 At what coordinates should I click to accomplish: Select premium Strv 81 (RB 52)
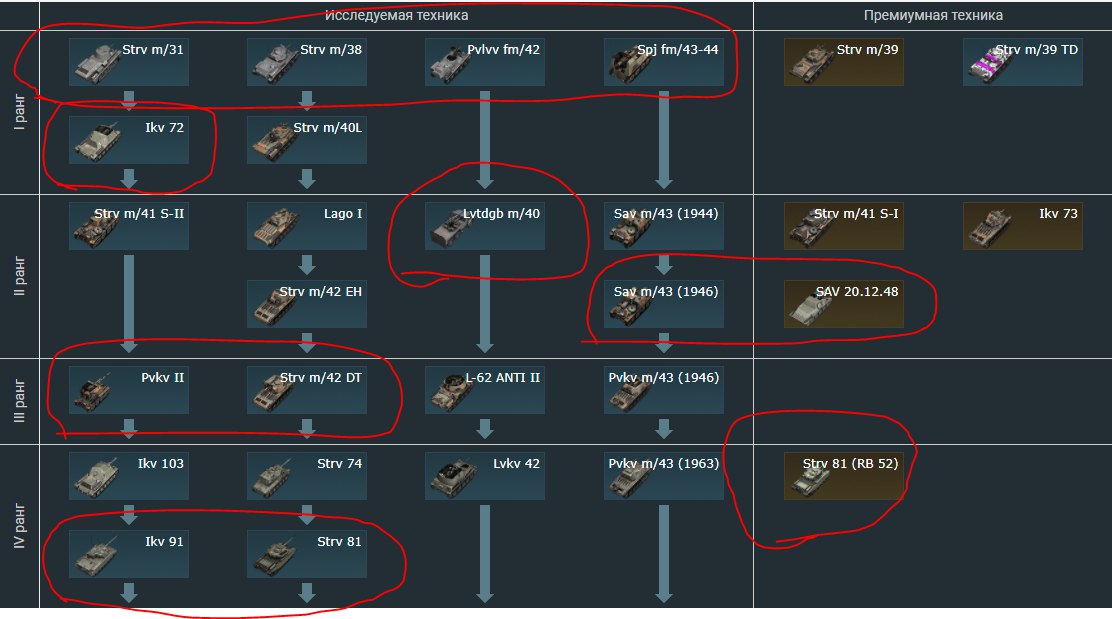pos(844,476)
